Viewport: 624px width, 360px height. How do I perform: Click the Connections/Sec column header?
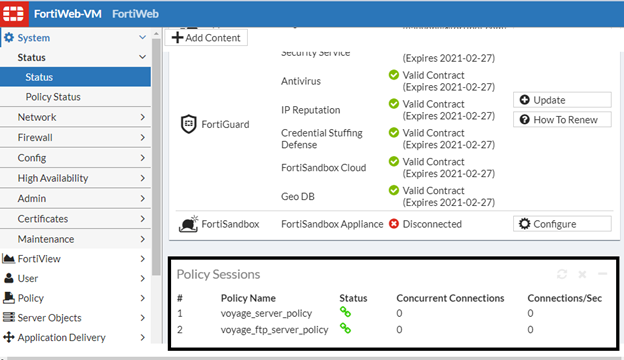click(x=565, y=298)
